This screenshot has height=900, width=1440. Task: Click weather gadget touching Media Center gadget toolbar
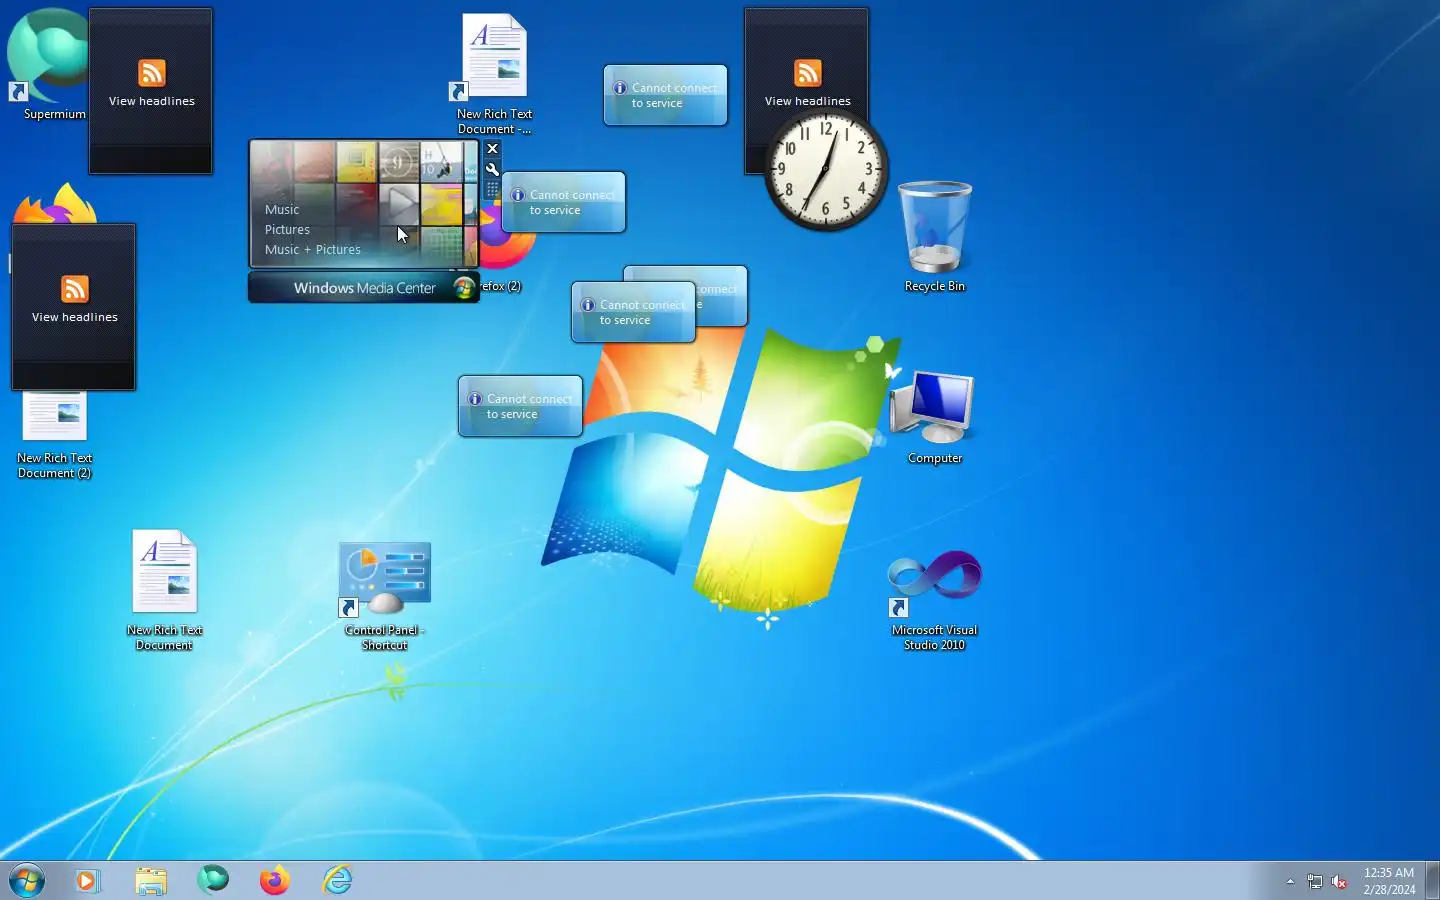564,202
